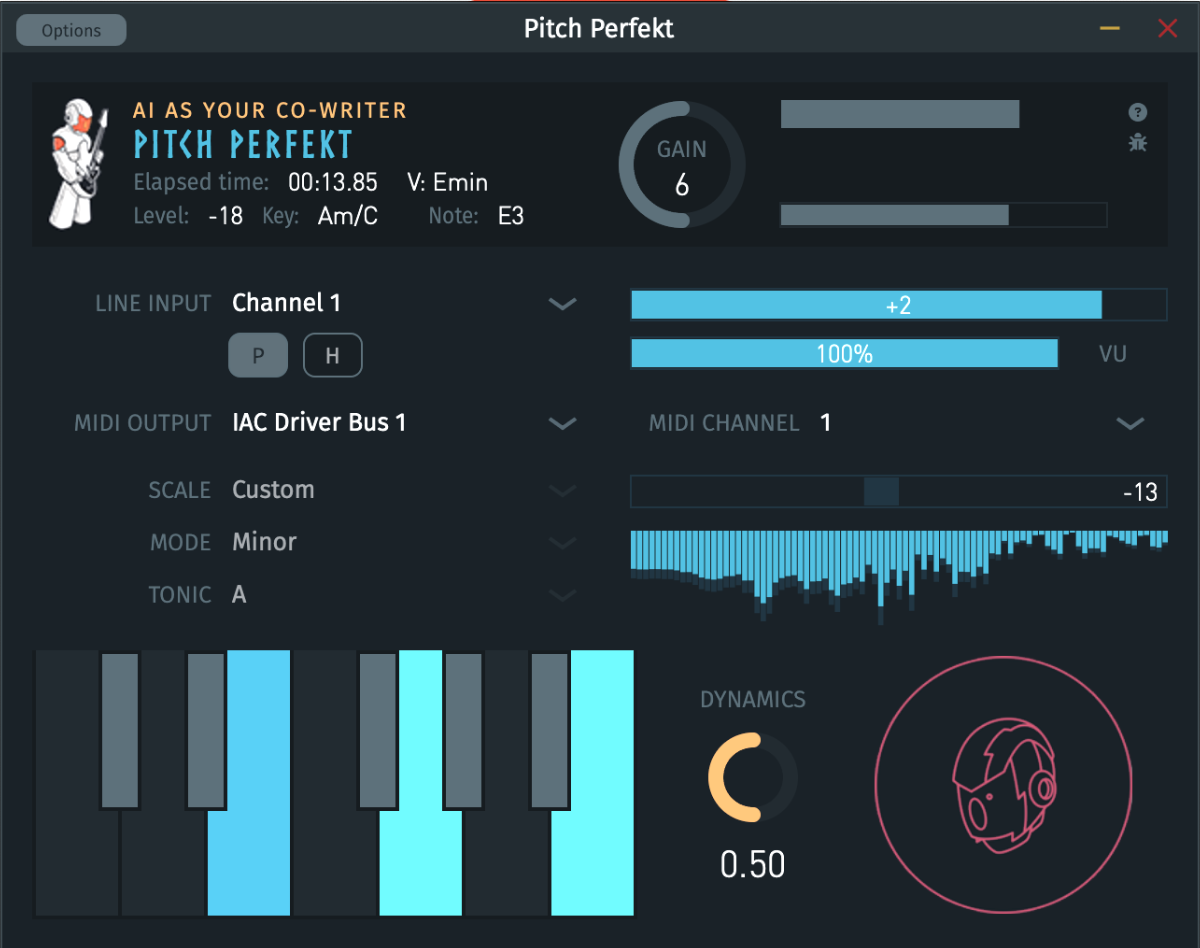Image resolution: width=1200 pixels, height=948 pixels.
Task: Select the Minor mode value
Action: pyautogui.click(x=265, y=542)
